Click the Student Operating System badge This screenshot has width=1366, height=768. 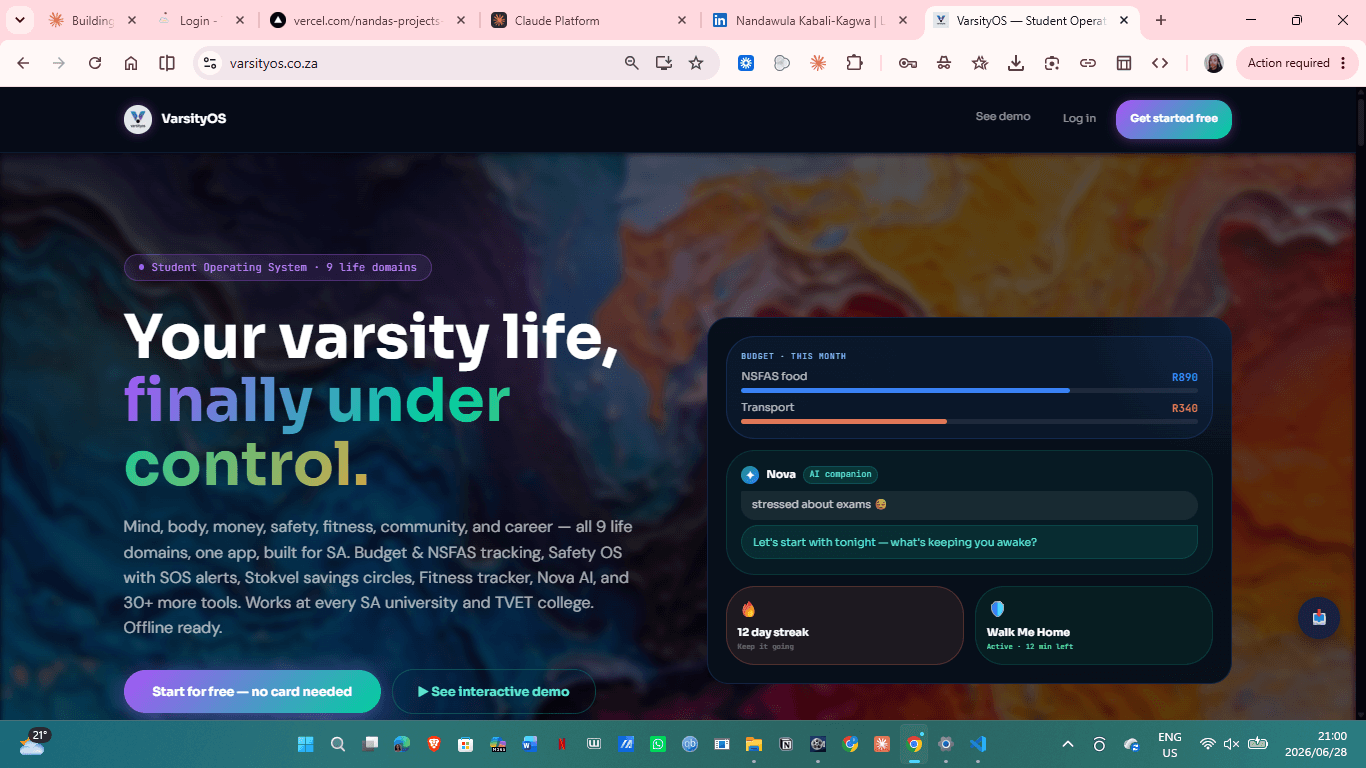point(277,267)
